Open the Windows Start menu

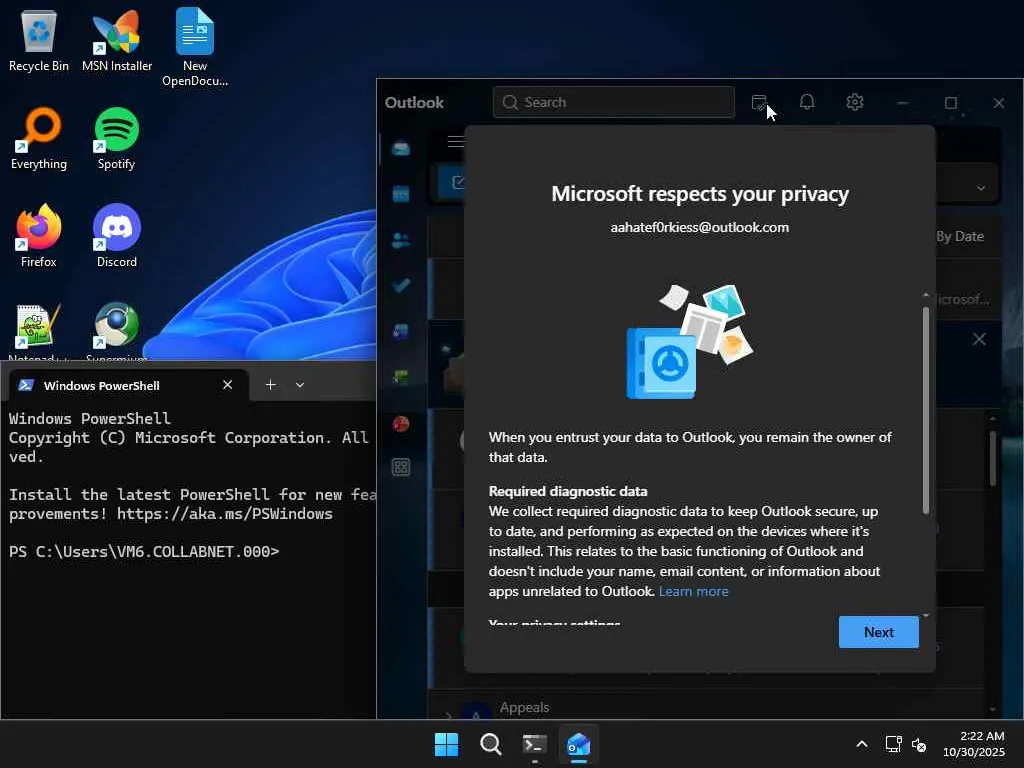click(x=447, y=744)
